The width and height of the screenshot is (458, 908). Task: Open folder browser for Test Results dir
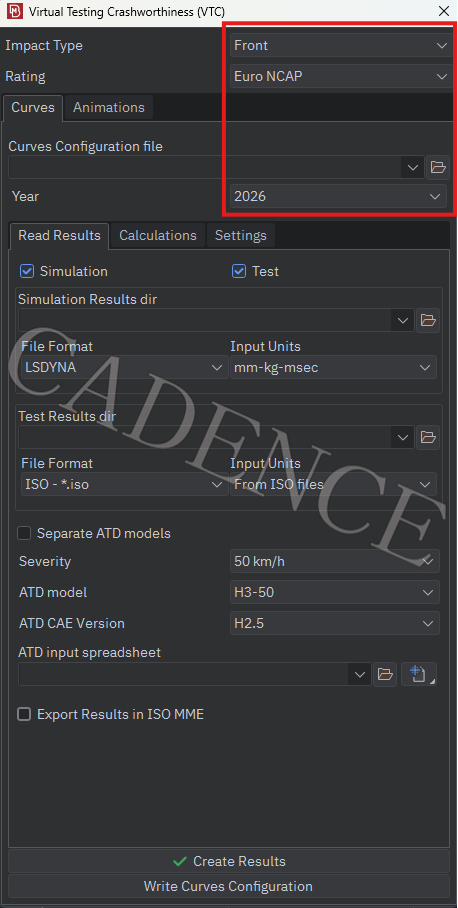click(x=428, y=437)
